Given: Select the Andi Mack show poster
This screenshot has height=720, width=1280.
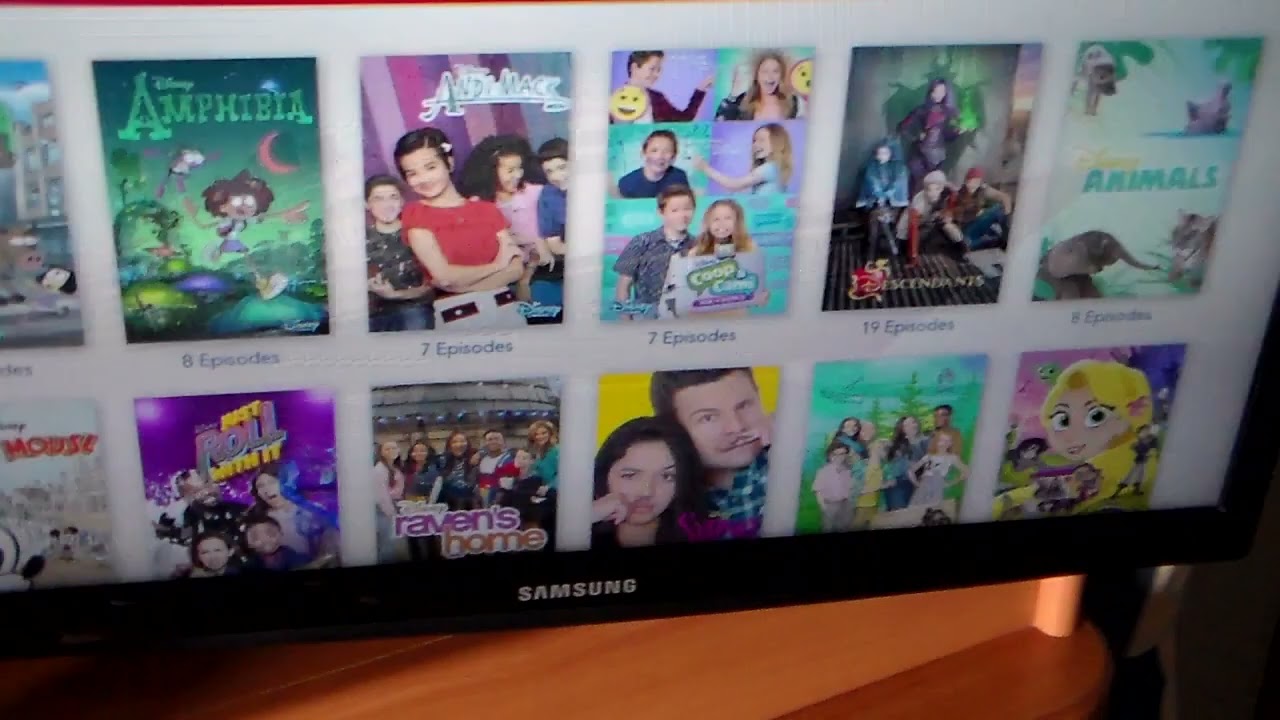Looking at the screenshot, I should [466, 191].
